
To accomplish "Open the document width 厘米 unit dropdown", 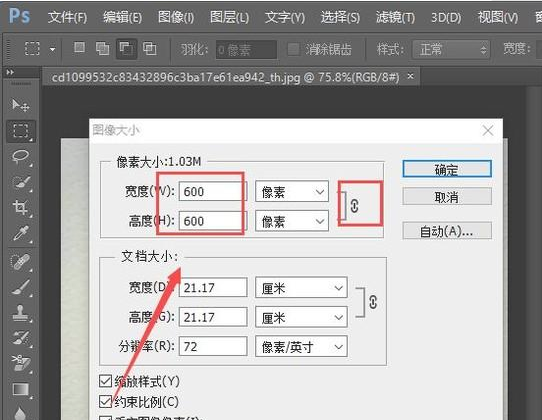I will point(301,288).
